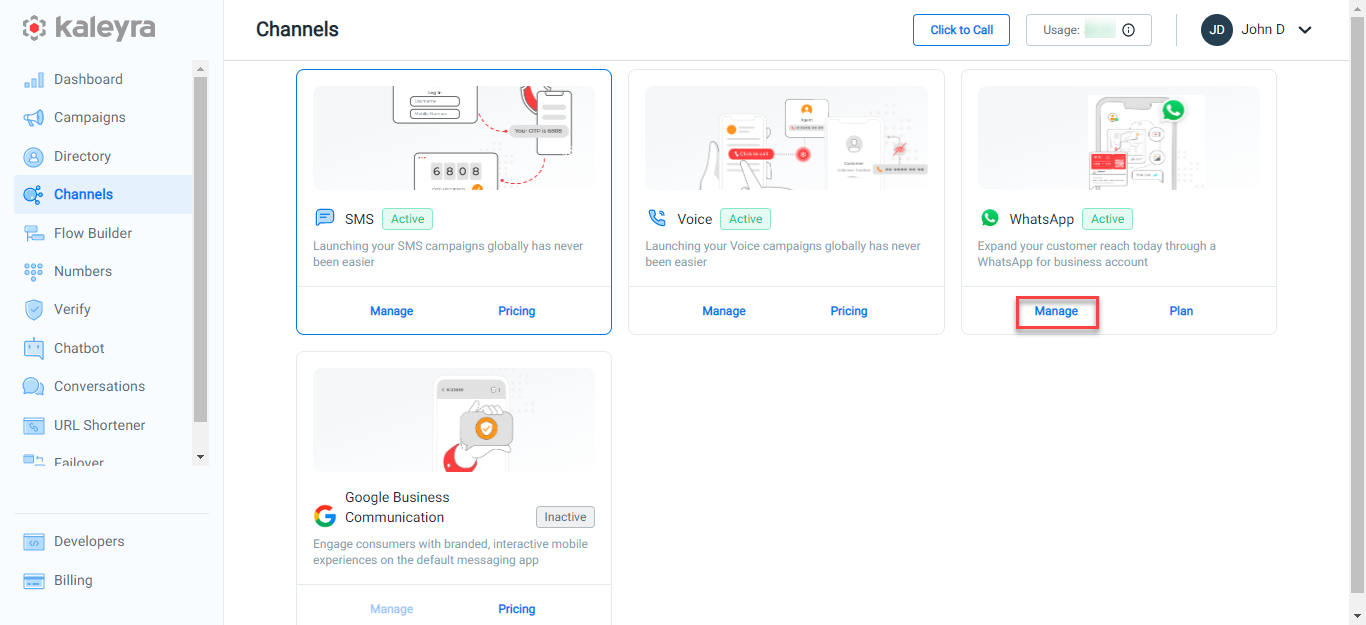Click the Developers code icon
Viewport: 1366px width, 625px height.
pos(34,542)
